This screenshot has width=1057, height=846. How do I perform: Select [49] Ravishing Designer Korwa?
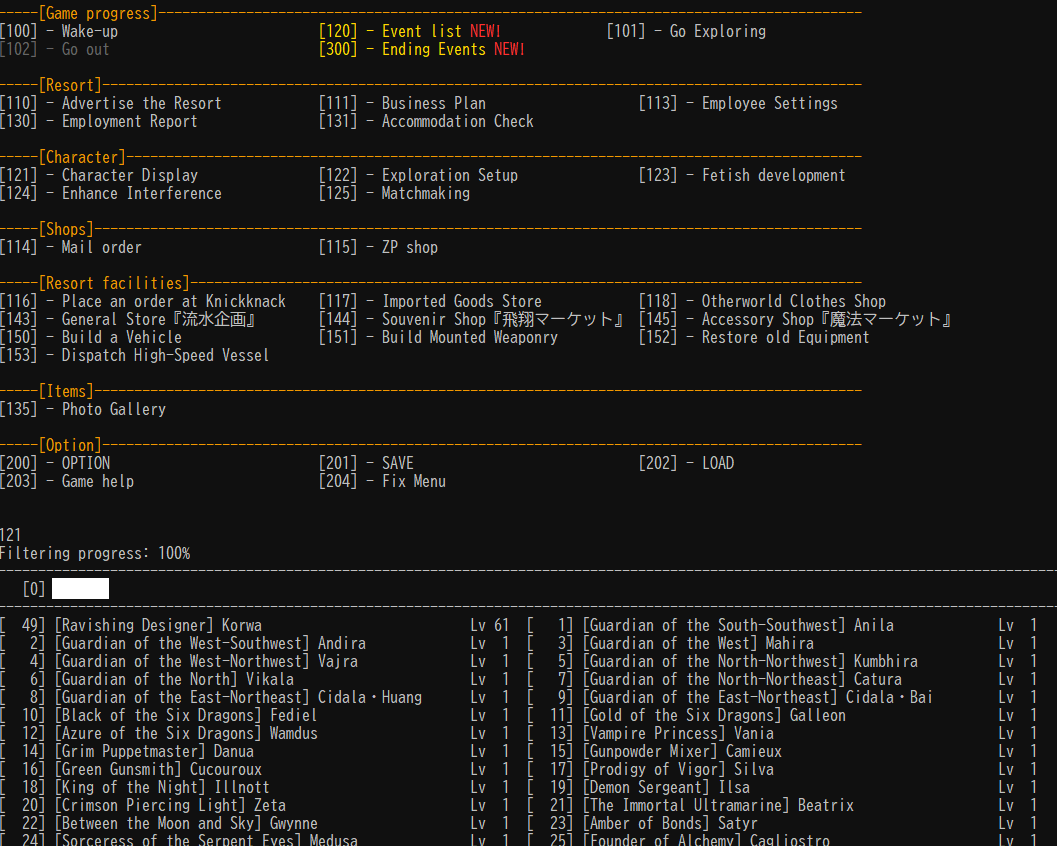point(254,626)
